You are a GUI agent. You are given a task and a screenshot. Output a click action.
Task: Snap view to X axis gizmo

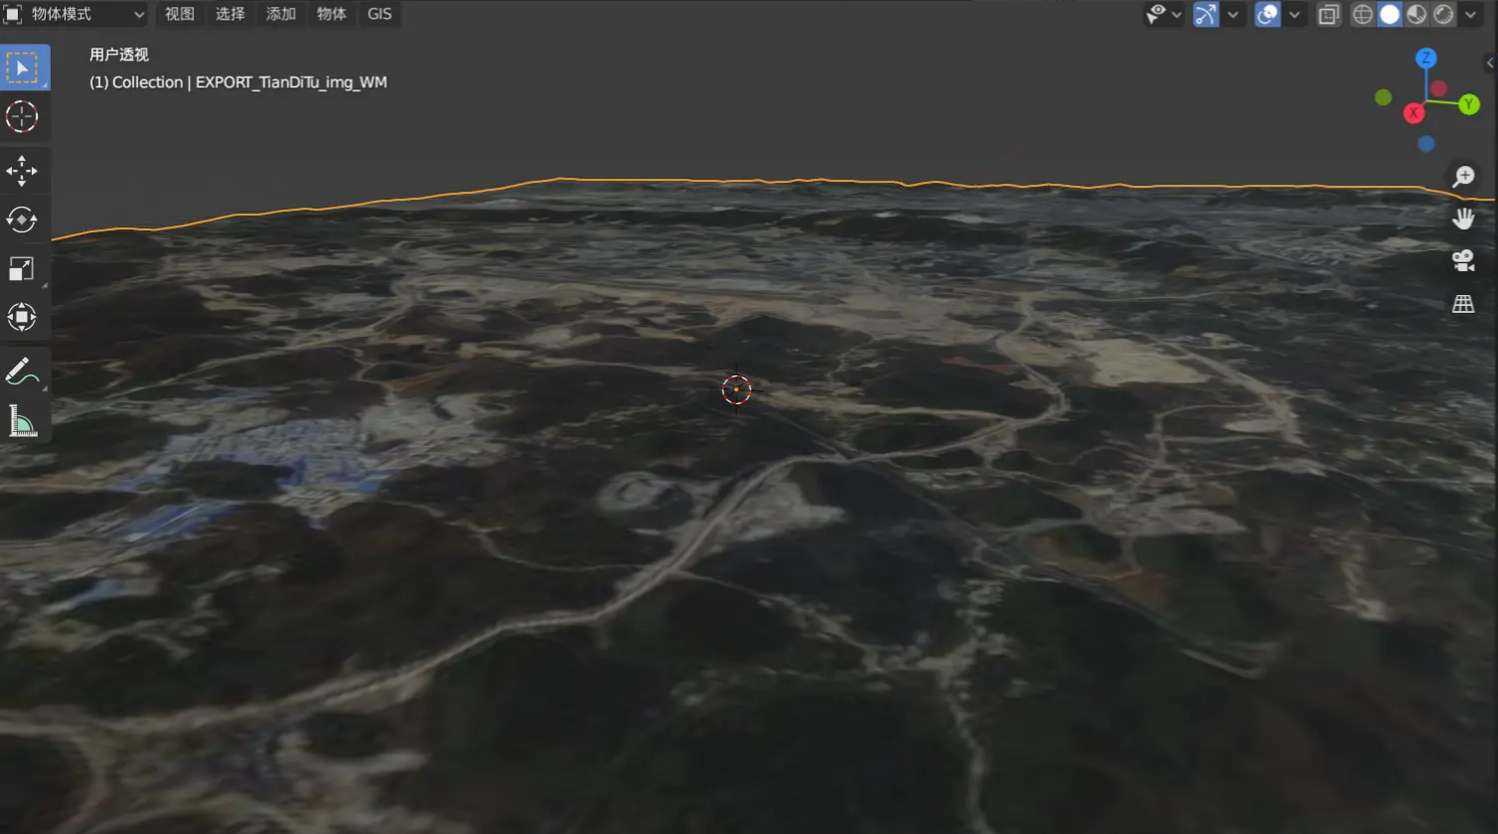pyautogui.click(x=1413, y=113)
